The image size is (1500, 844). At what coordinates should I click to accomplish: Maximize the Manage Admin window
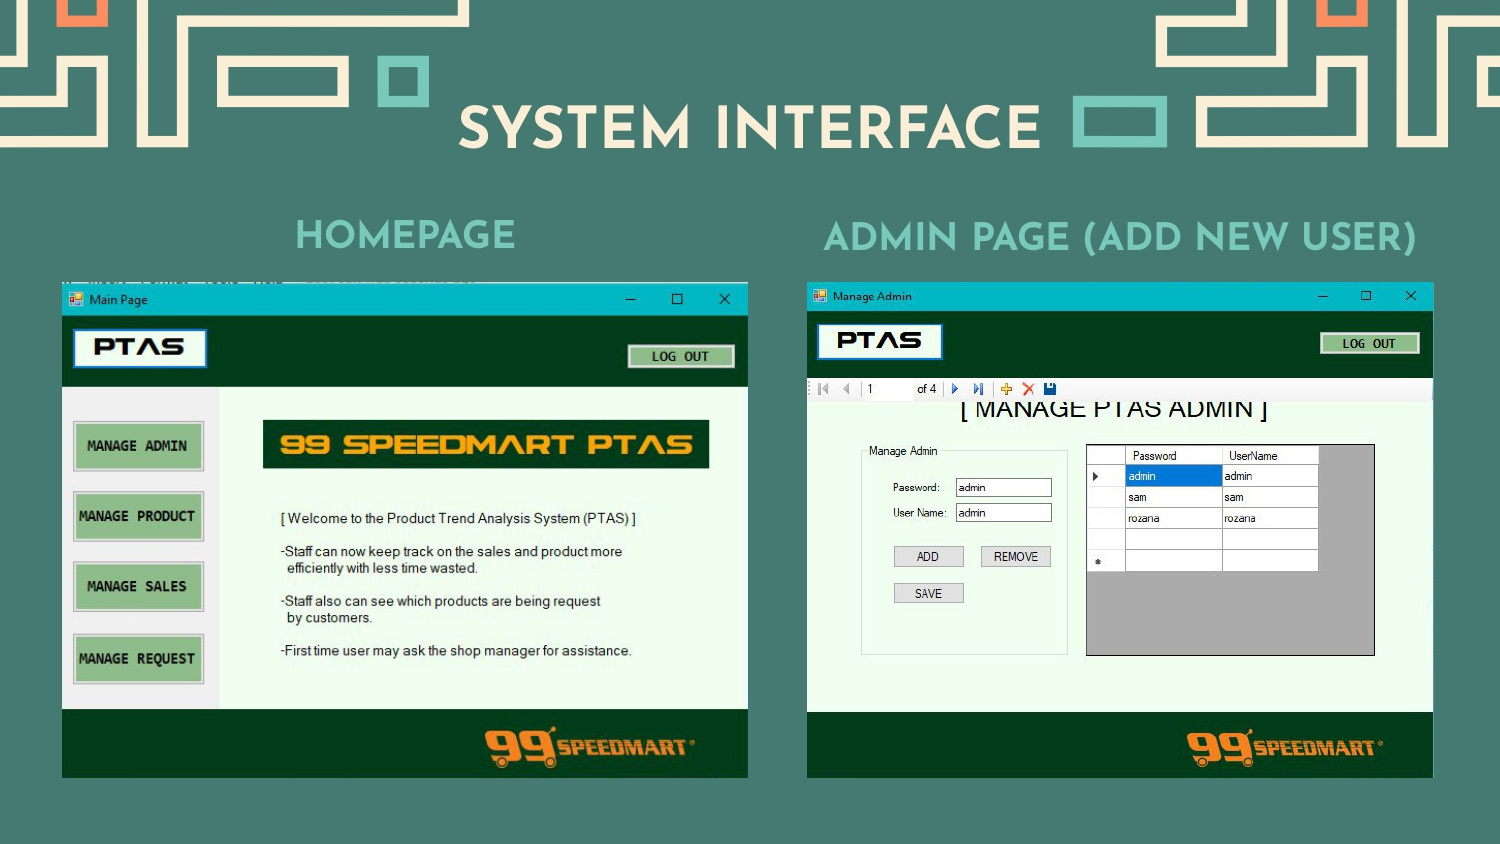1366,296
